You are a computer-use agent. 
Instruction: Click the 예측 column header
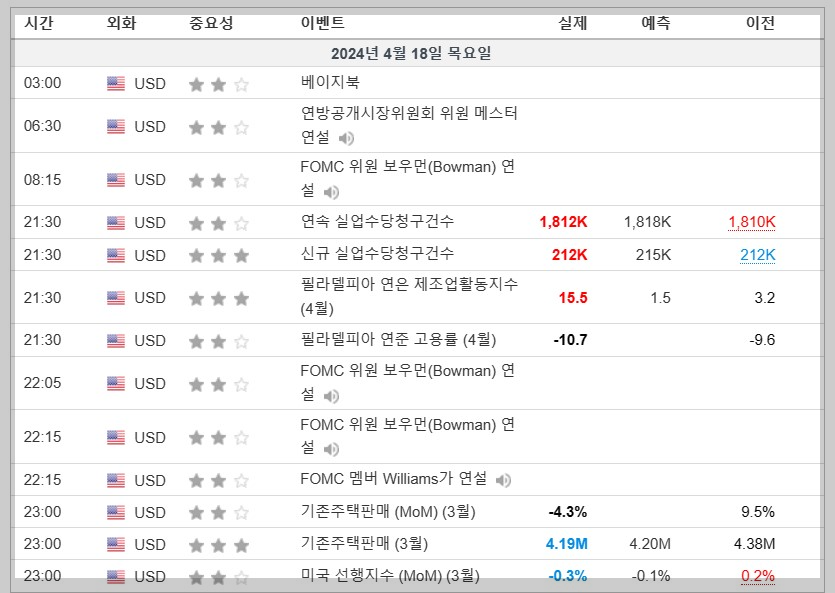pos(656,23)
